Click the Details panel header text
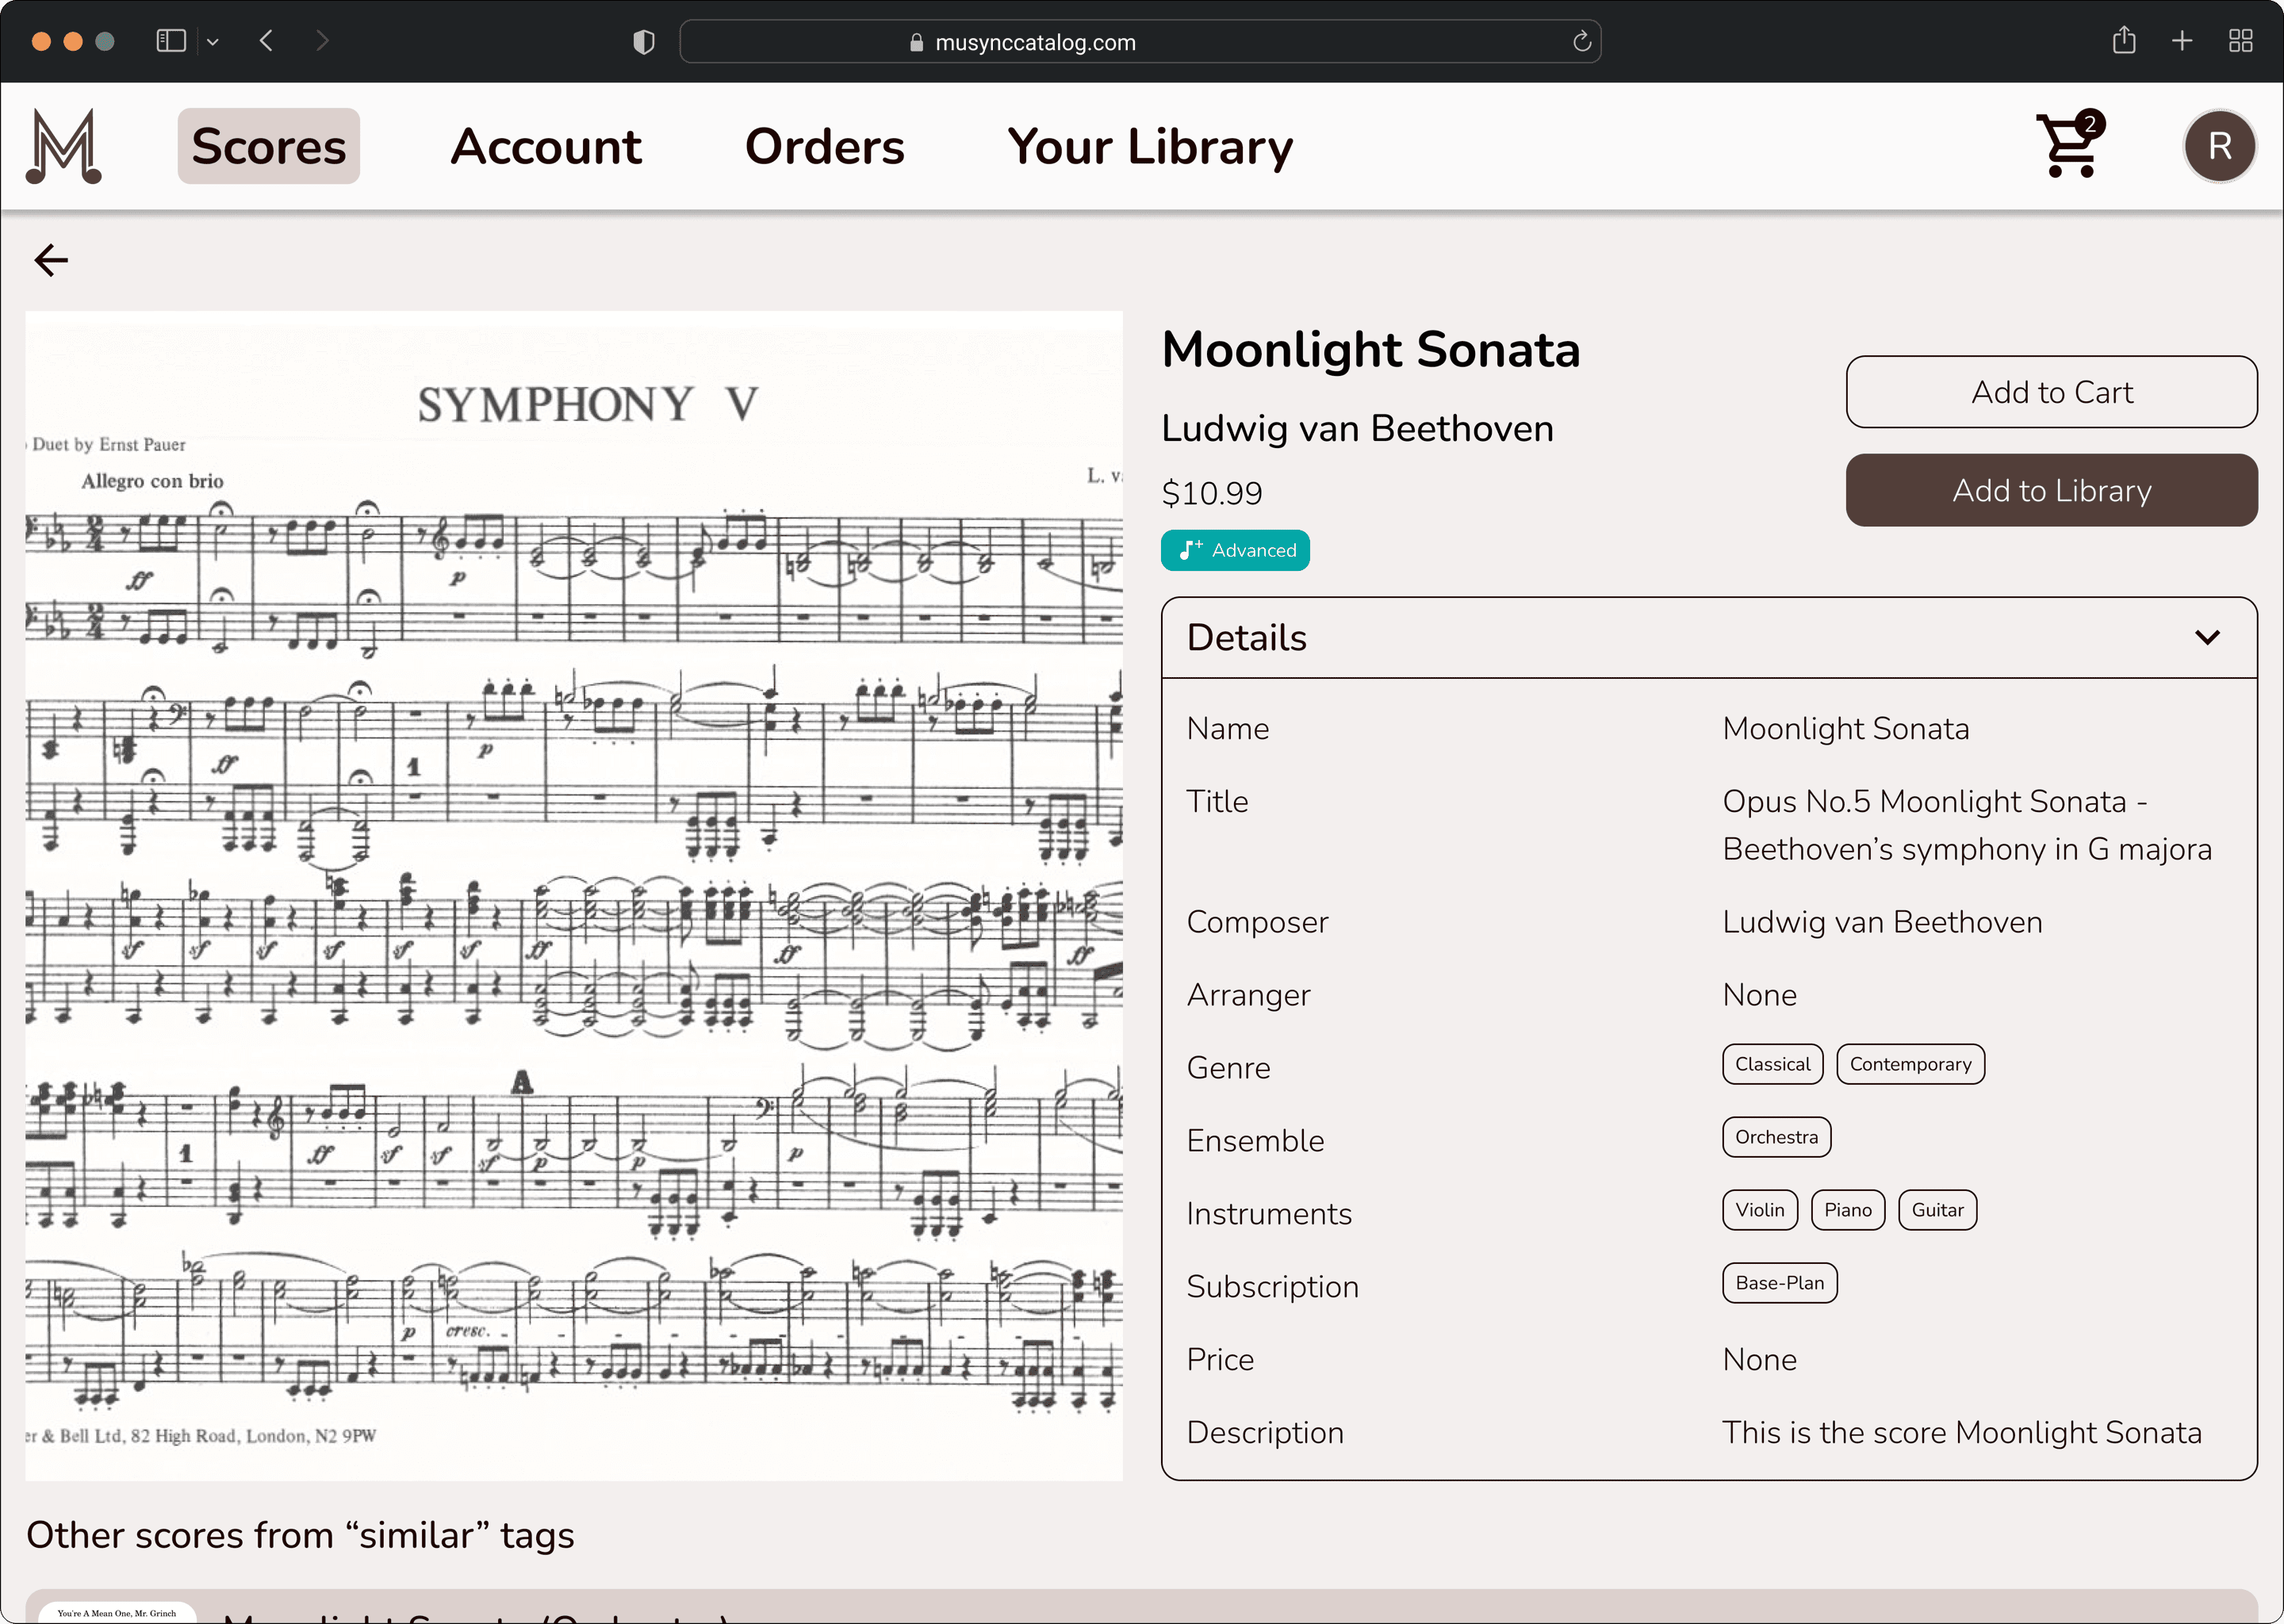This screenshot has width=2284, height=1624. pos(1246,638)
